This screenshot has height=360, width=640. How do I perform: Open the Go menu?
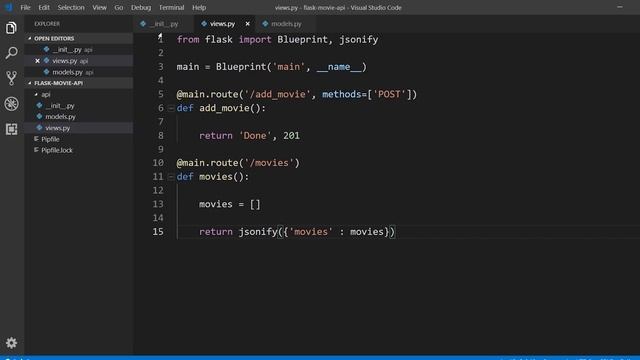[119, 7]
